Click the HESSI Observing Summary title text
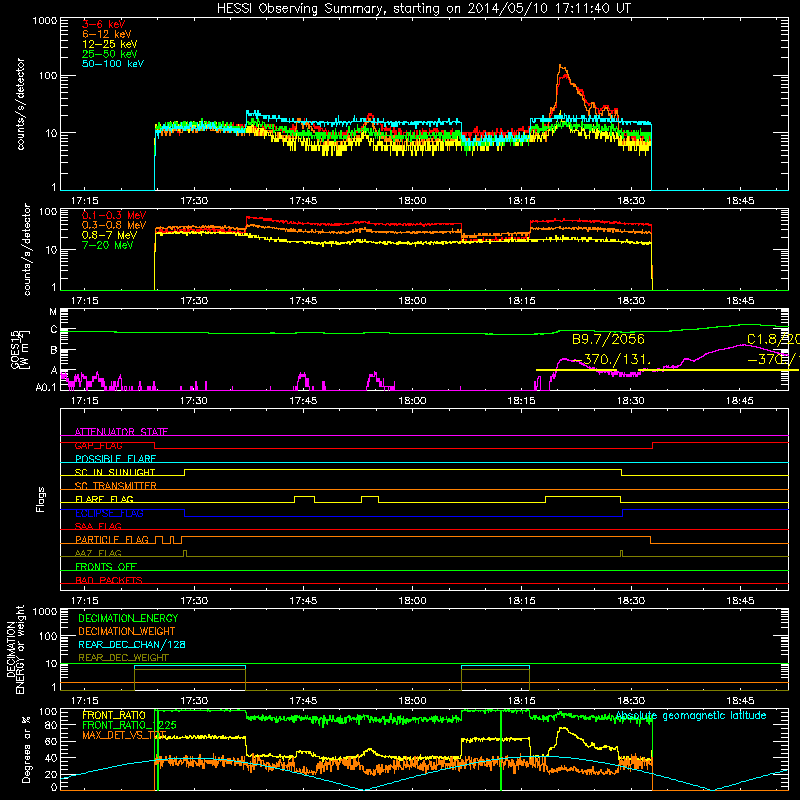The width and height of the screenshot is (800, 800). pos(424,9)
